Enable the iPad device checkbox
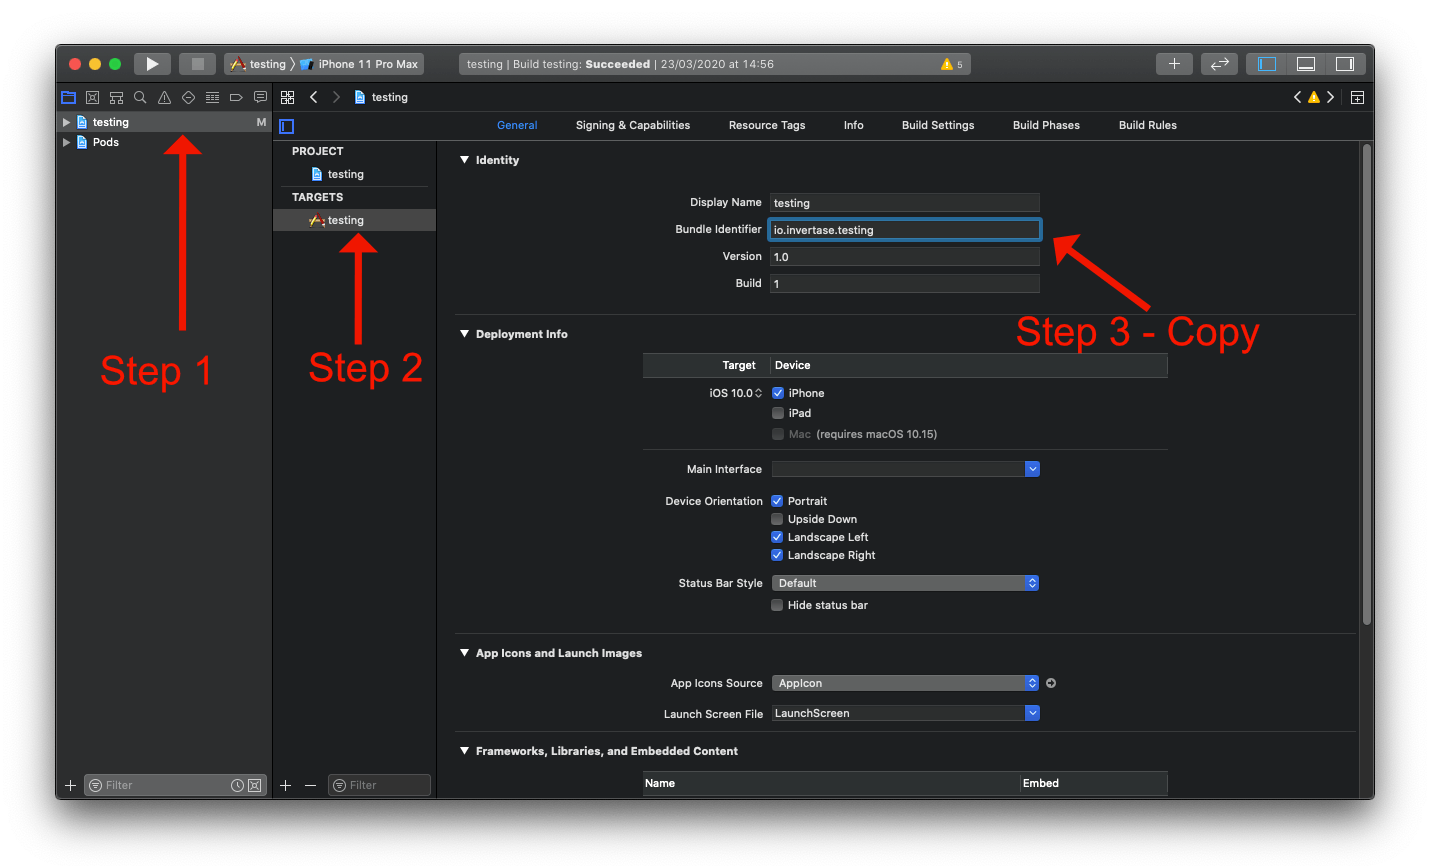1430x866 pixels. point(778,413)
